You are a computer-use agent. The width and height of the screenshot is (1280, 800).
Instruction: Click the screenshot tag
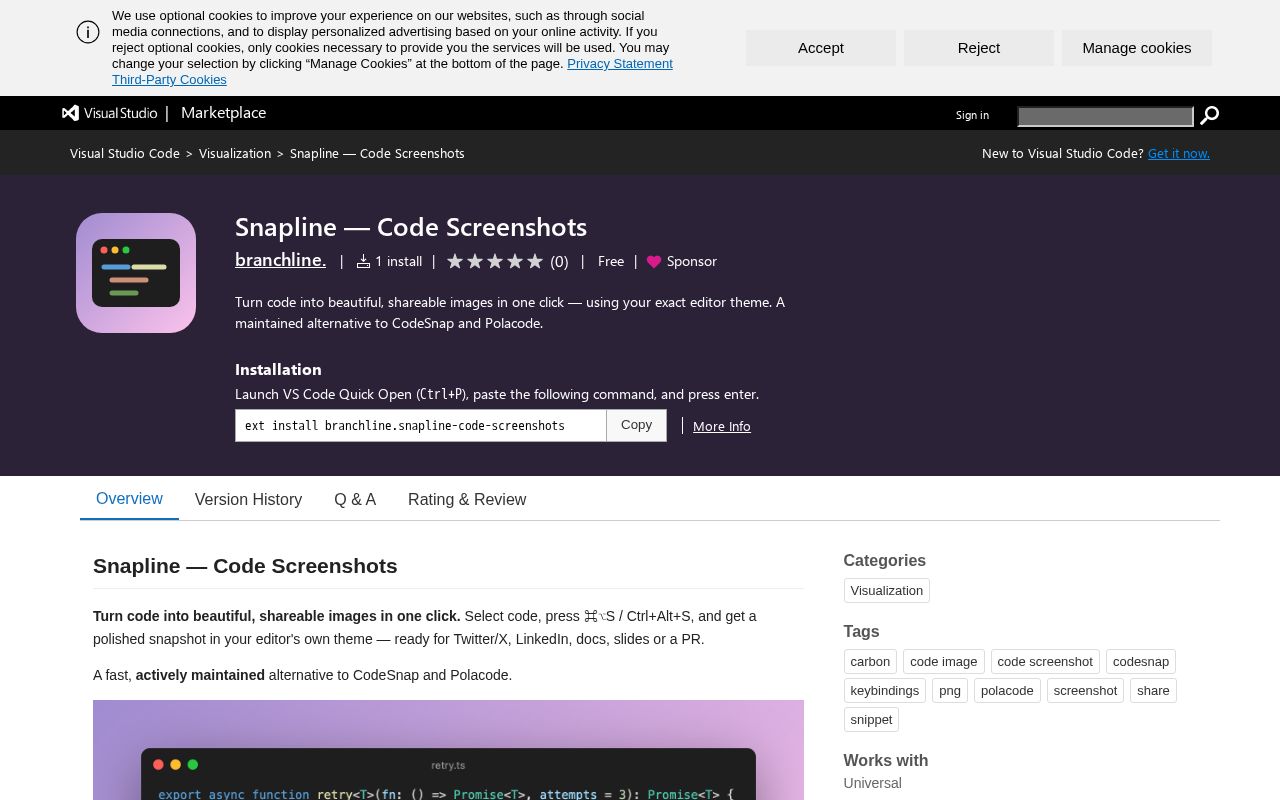[x=1085, y=691]
